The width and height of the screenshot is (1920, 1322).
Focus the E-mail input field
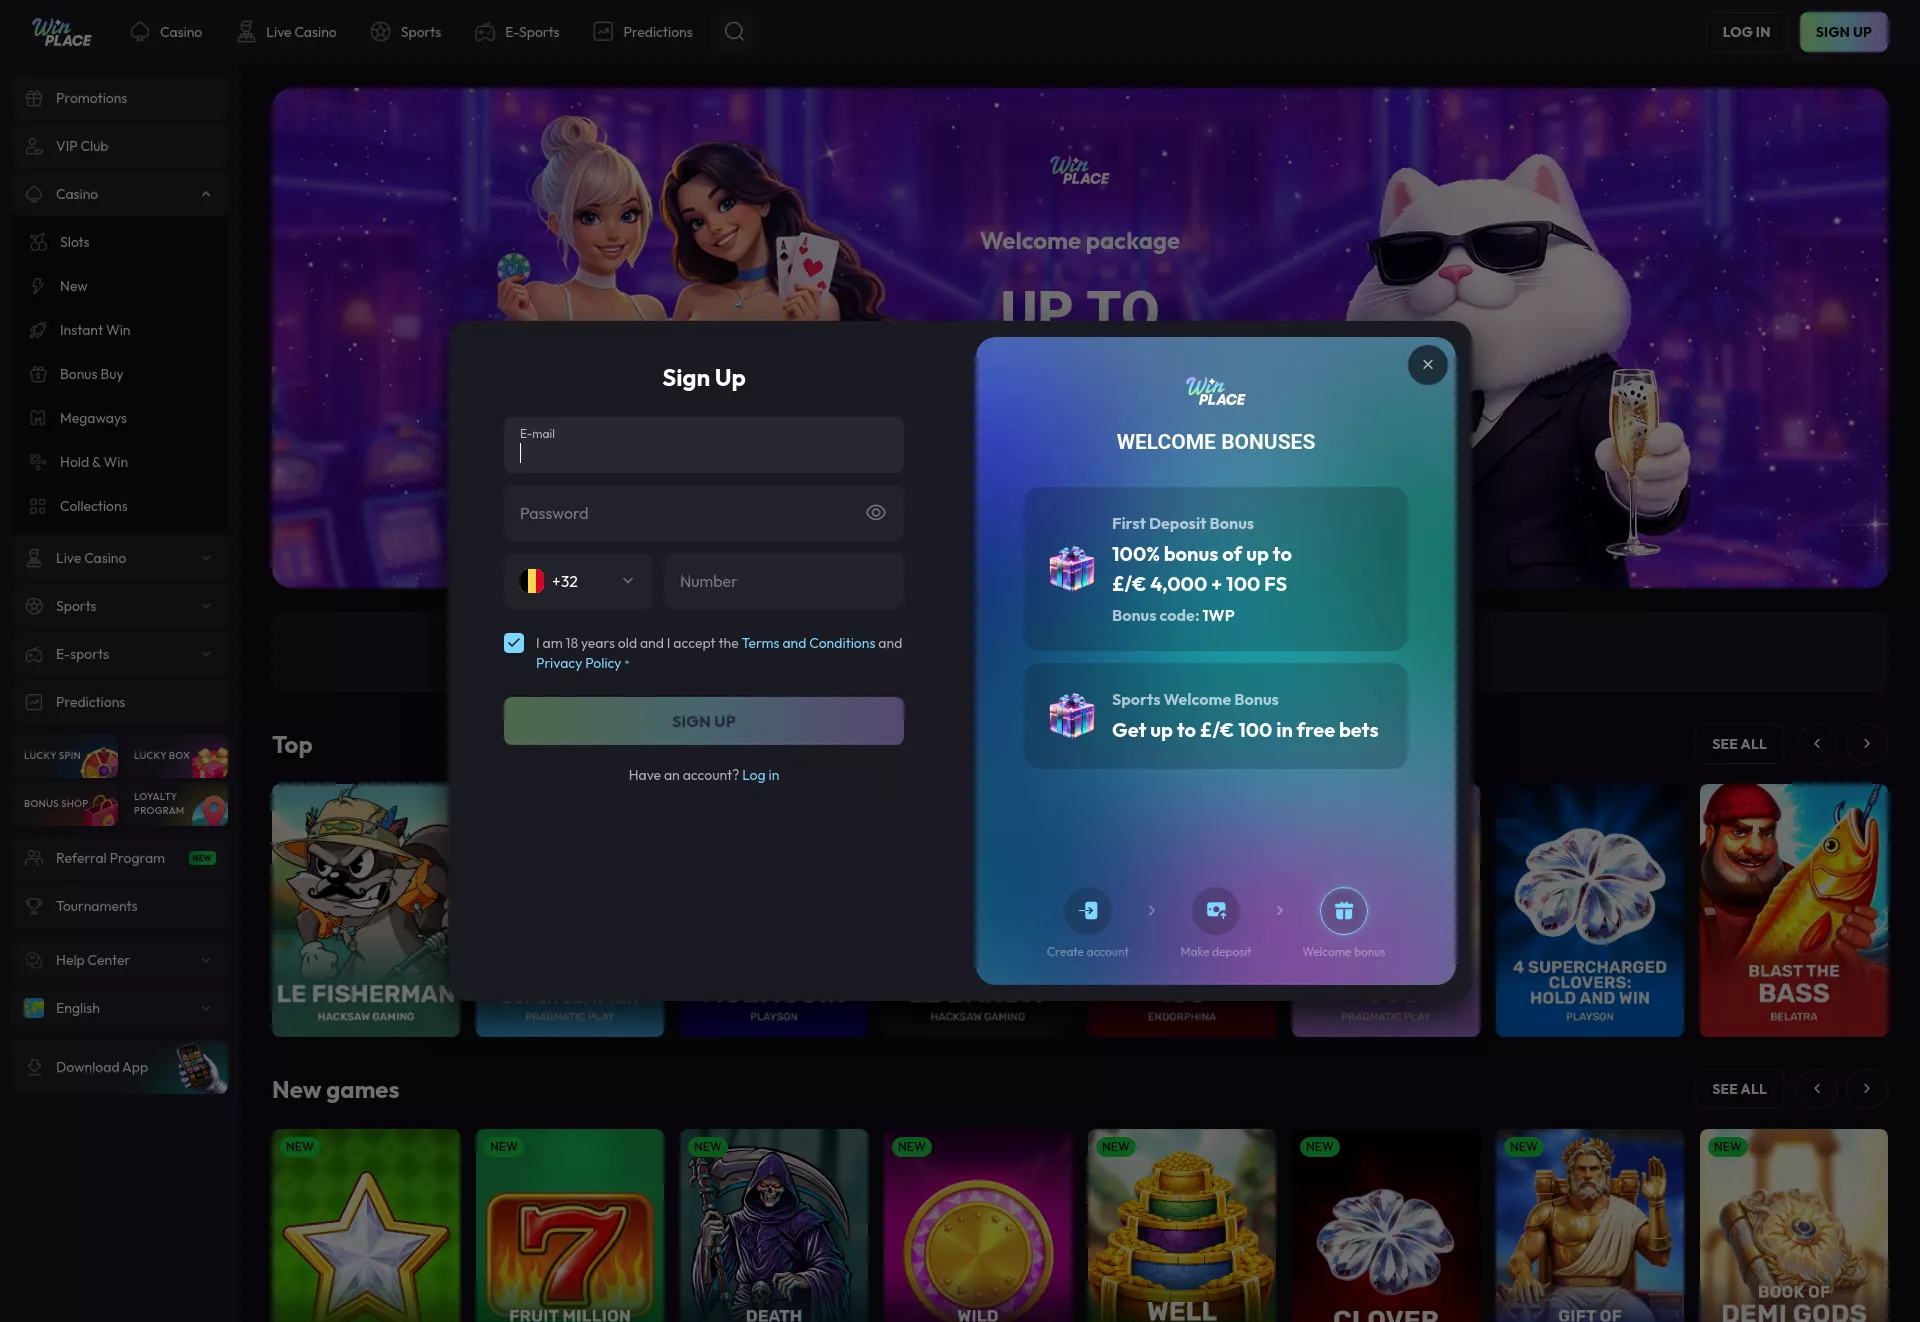(x=704, y=445)
